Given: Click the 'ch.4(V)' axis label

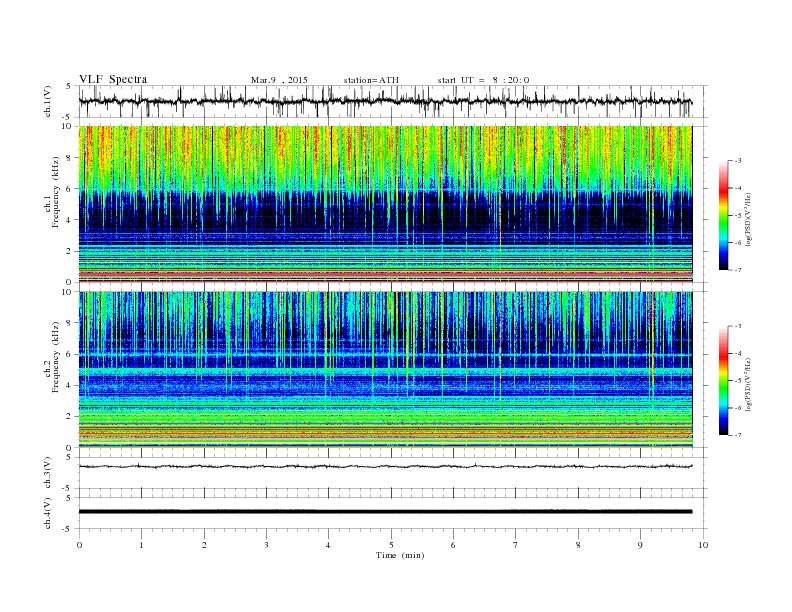Looking at the screenshot, I should (48, 513).
